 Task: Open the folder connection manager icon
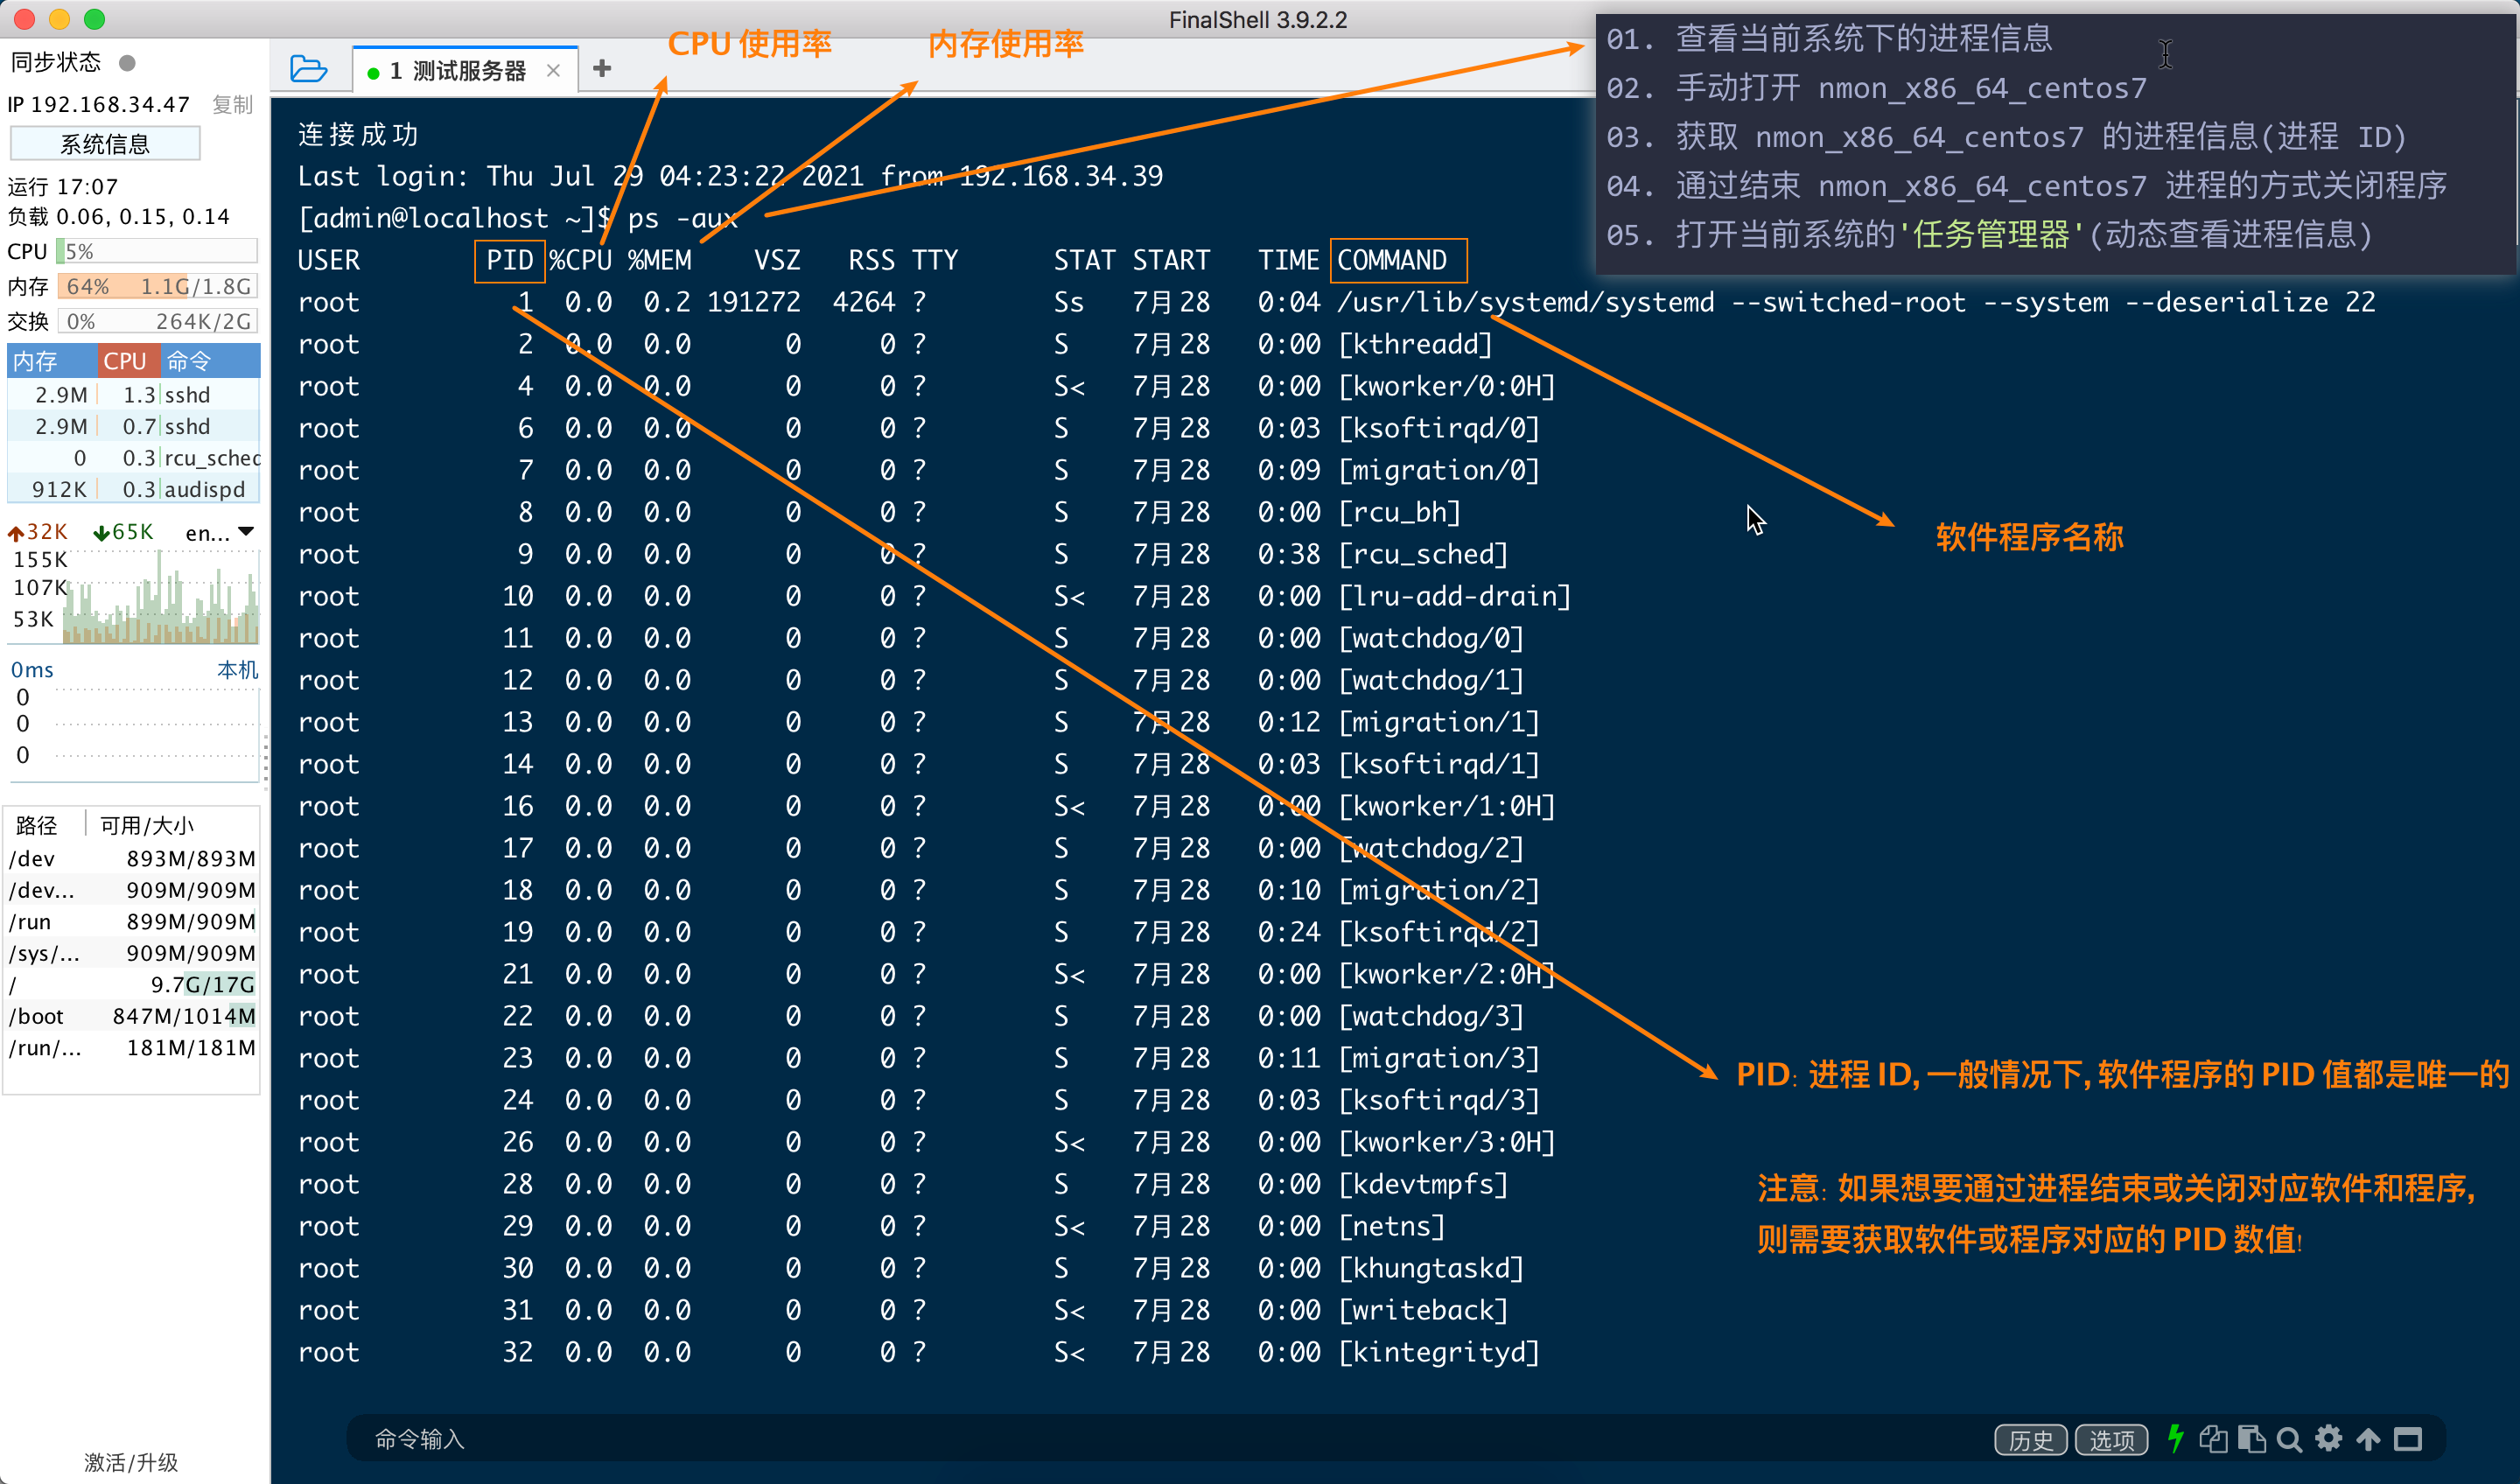pyautogui.click(x=308, y=69)
